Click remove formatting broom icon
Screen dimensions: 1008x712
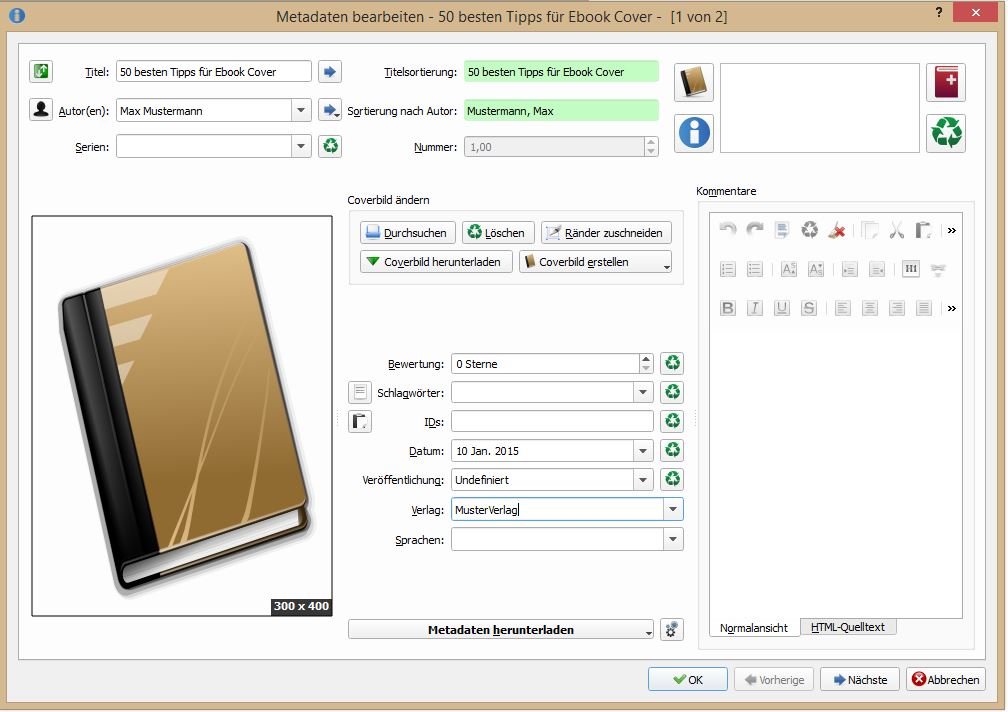(836, 230)
